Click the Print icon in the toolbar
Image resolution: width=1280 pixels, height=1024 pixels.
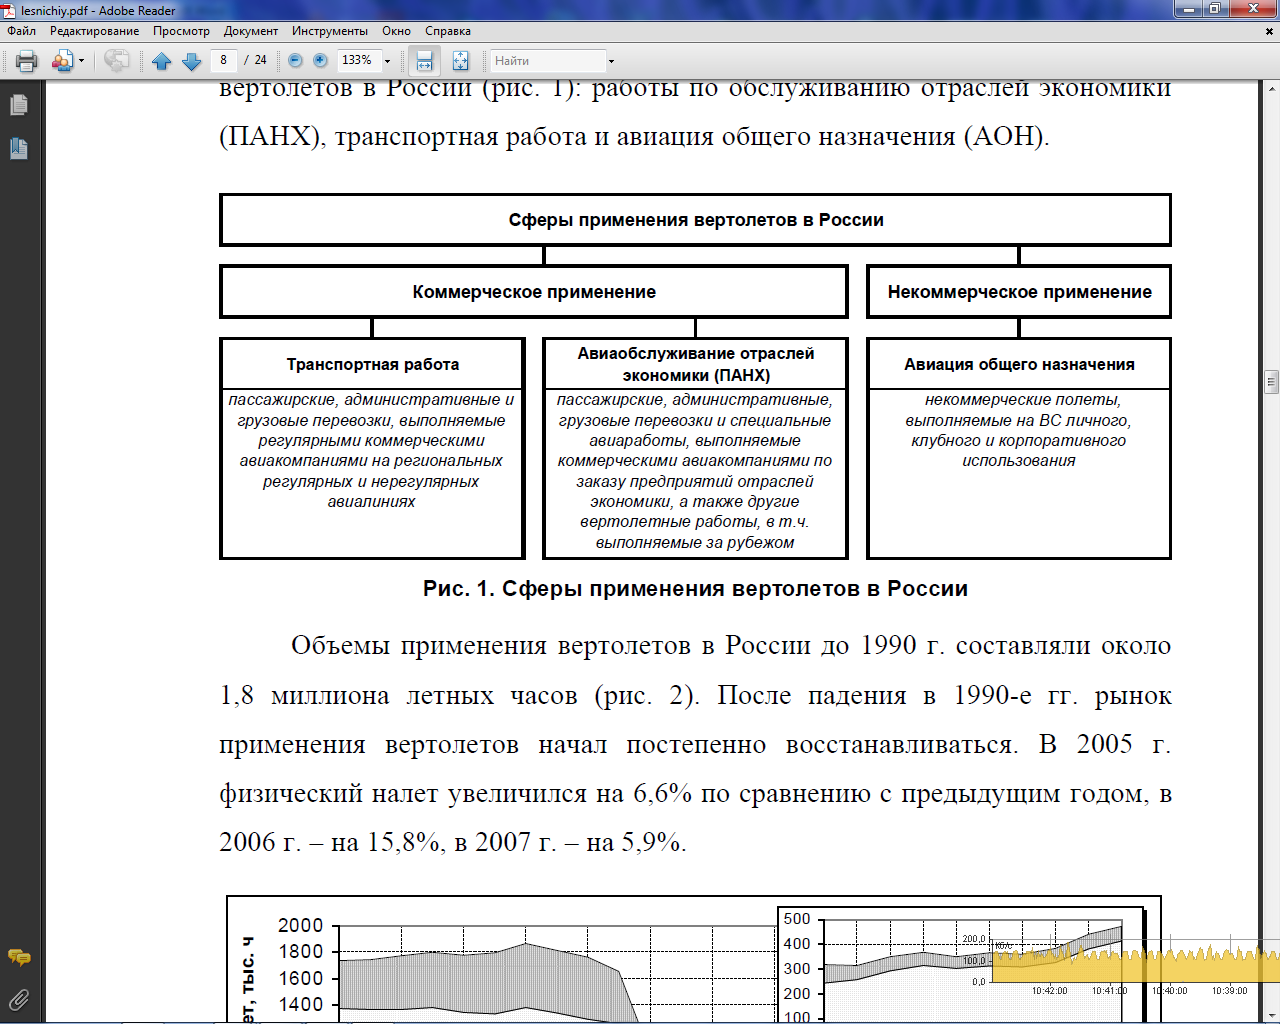point(27,61)
